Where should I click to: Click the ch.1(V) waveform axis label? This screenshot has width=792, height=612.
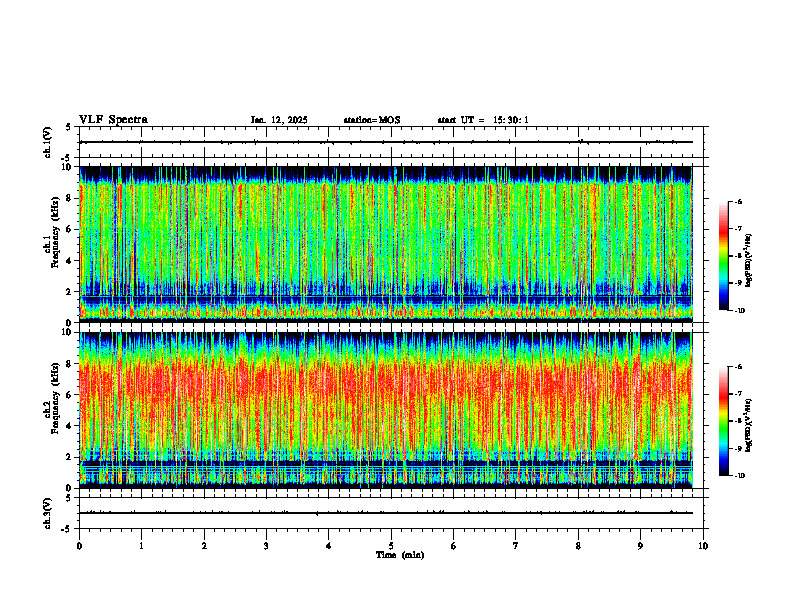coord(47,142)
